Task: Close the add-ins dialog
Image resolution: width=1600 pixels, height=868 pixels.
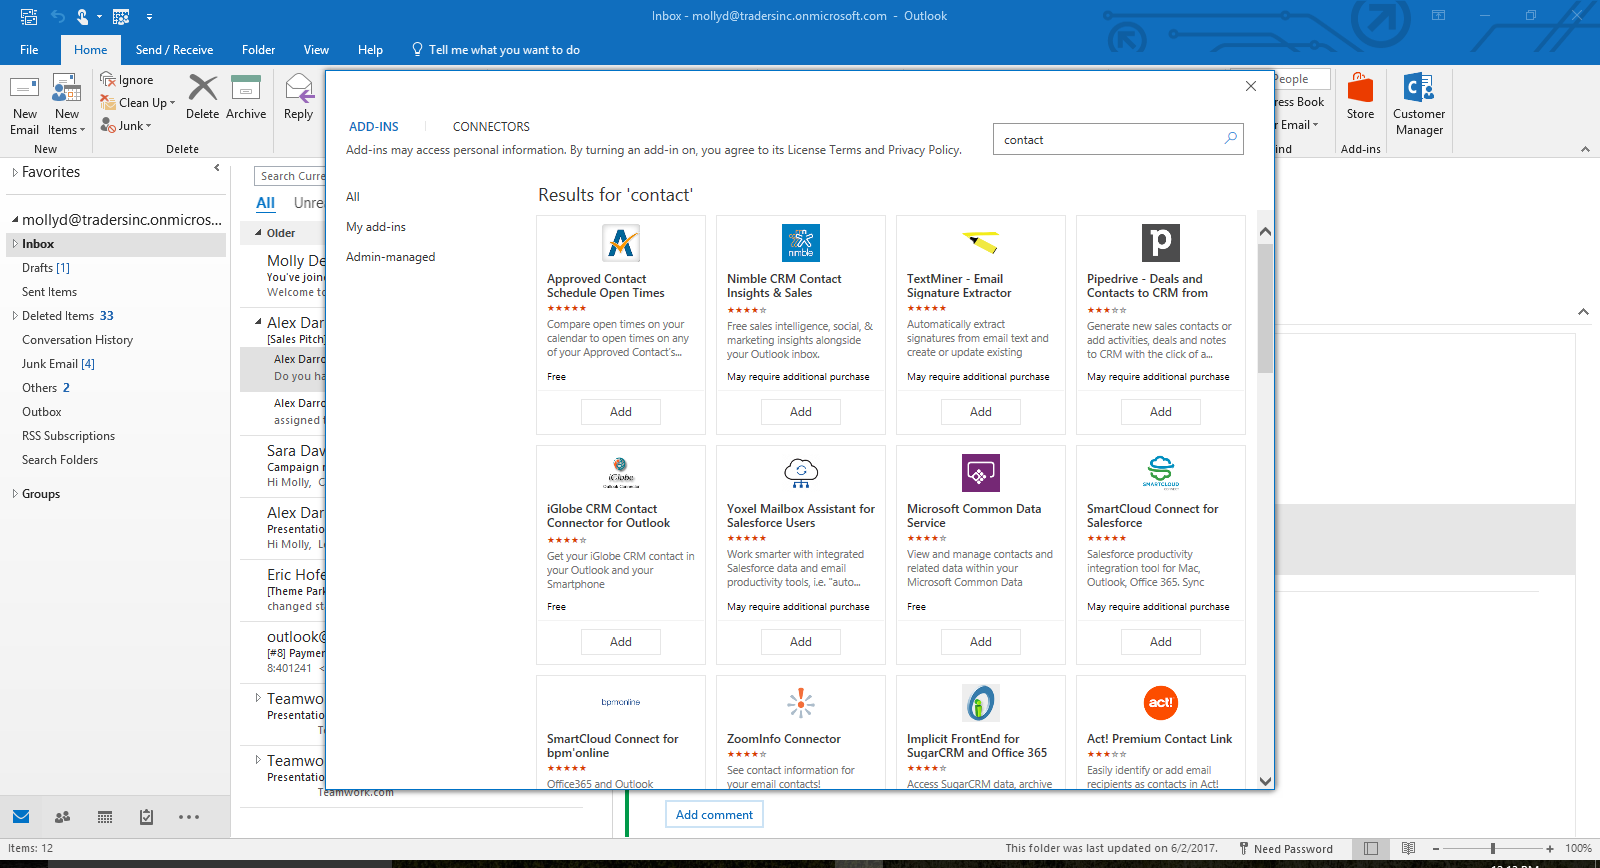Action: 1251,86
